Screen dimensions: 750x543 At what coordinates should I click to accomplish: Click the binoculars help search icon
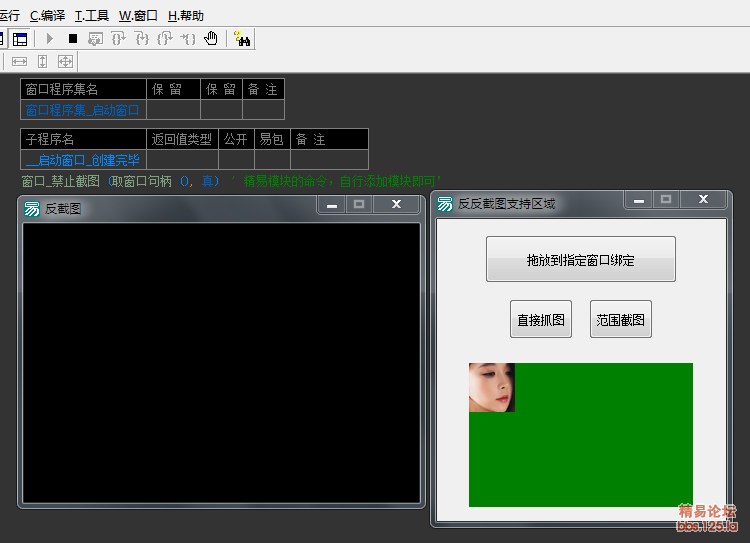pyautogui.click(x=242, y=38)
